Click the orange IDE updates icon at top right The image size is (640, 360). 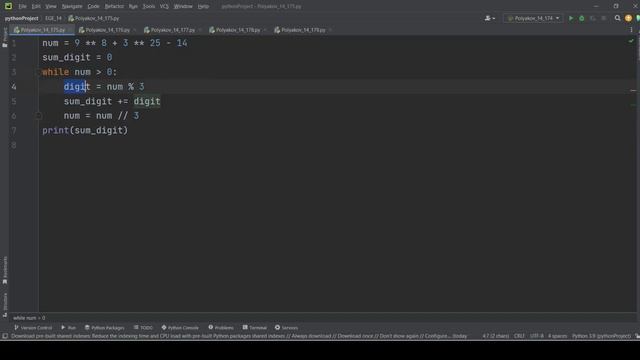(628, 18)
